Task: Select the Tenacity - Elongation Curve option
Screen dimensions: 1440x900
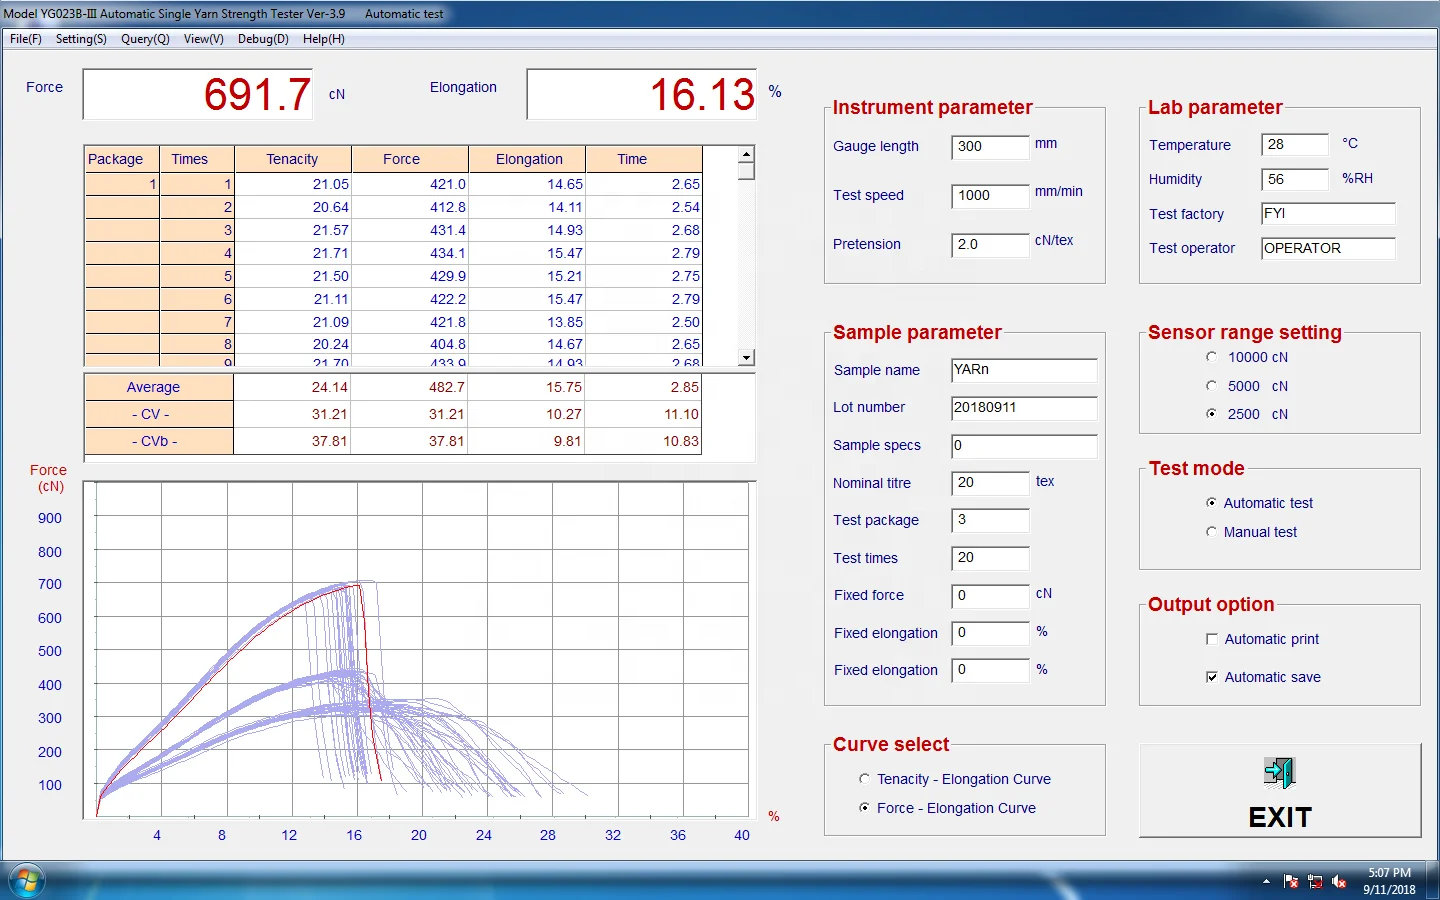Action: pyautogui.click(x=864, y=778)
